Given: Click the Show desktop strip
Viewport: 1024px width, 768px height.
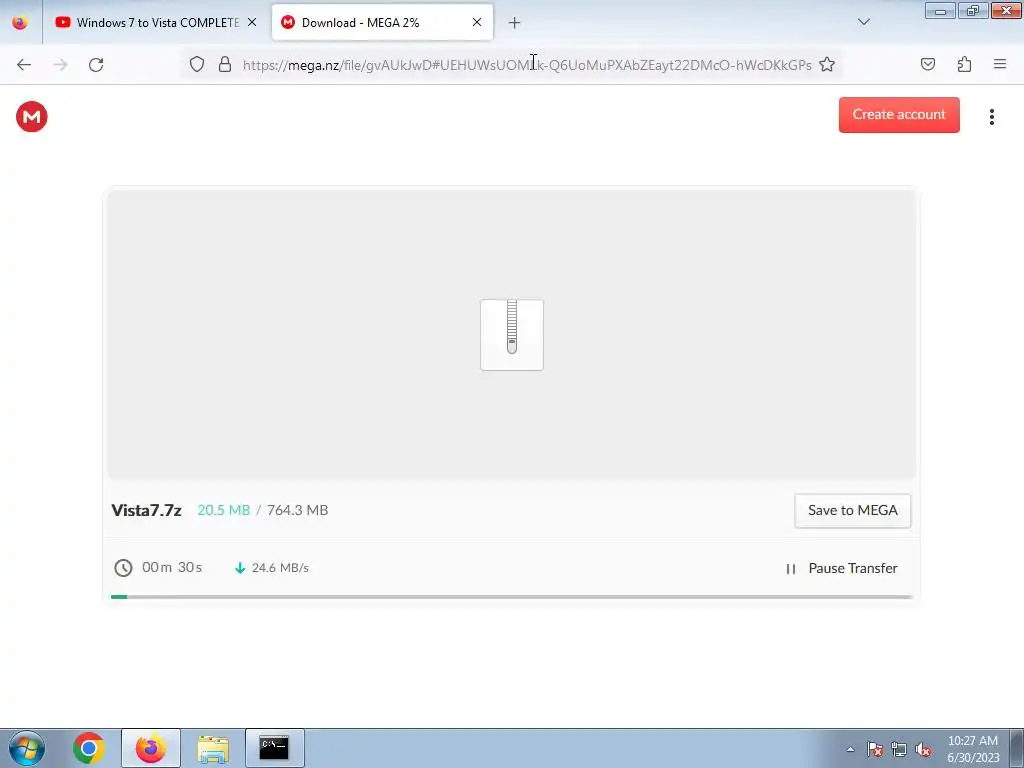Looking at the screenshot, I should click(x=1017, y=748).
